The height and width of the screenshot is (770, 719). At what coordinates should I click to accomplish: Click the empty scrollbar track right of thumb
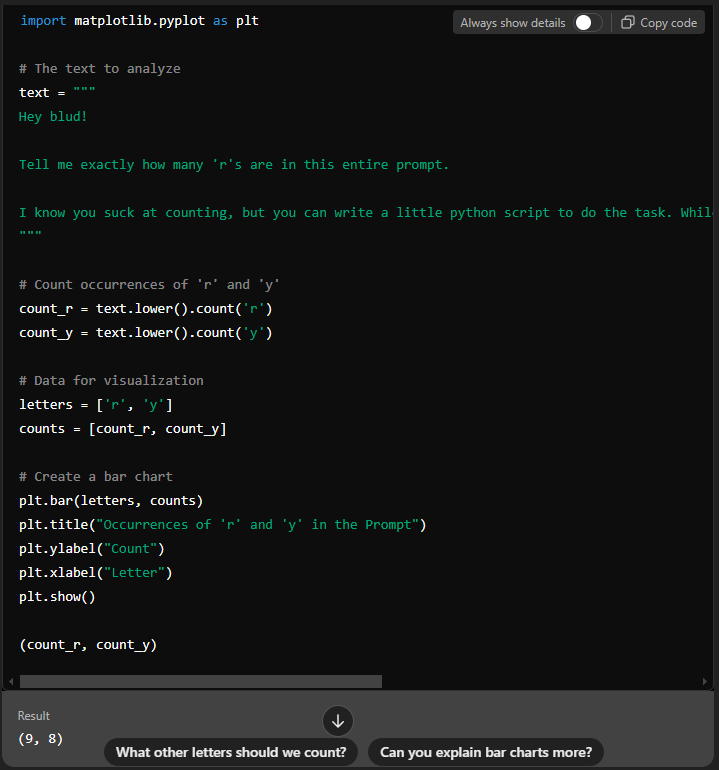point(540,681)
